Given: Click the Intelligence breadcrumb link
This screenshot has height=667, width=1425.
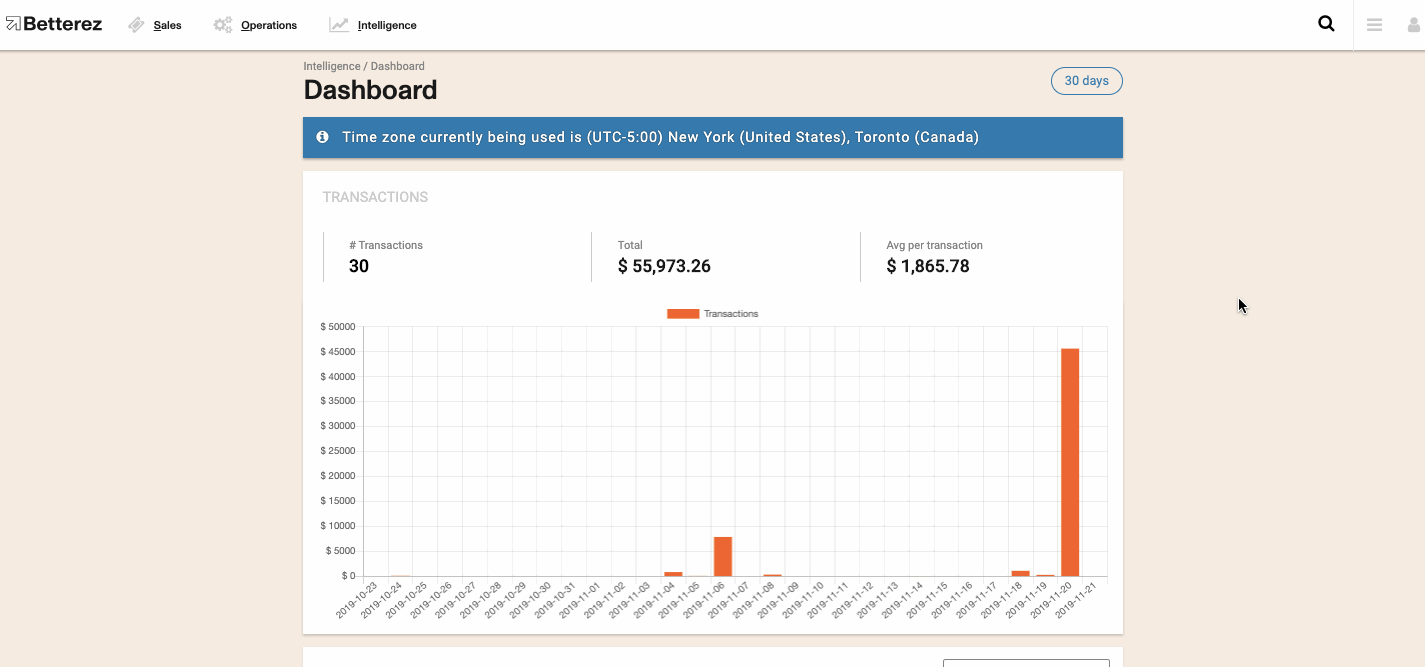Looking at the screenshot, I should 331,66.
